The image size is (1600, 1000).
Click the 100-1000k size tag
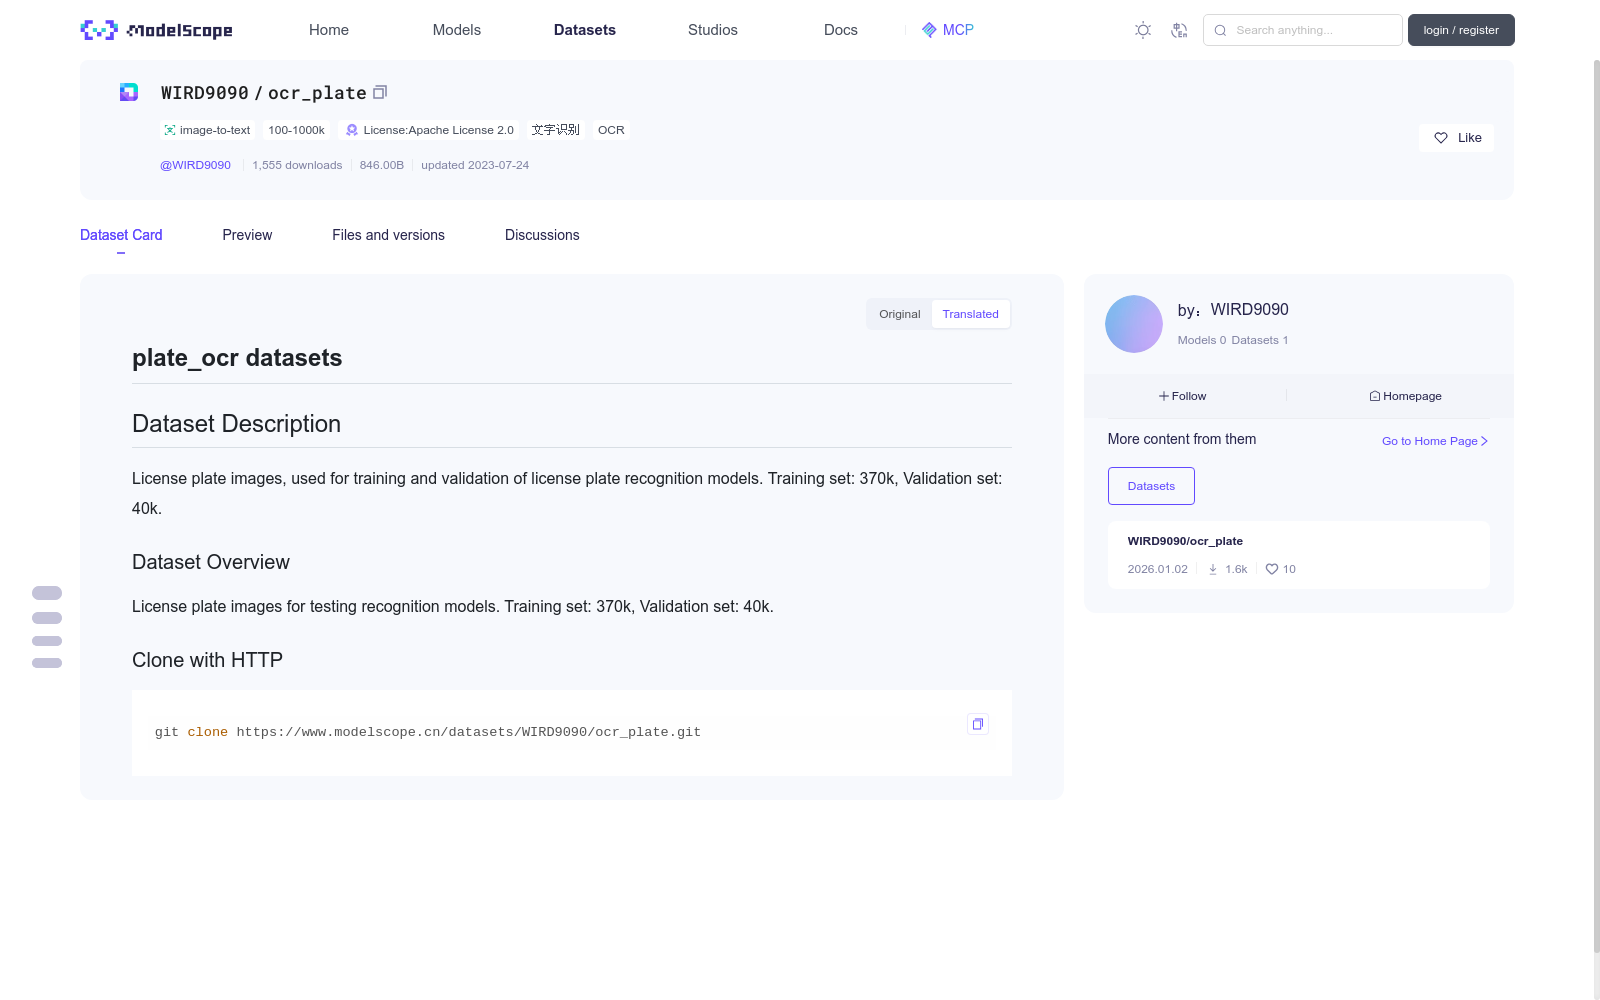click(x=296, y=130)
